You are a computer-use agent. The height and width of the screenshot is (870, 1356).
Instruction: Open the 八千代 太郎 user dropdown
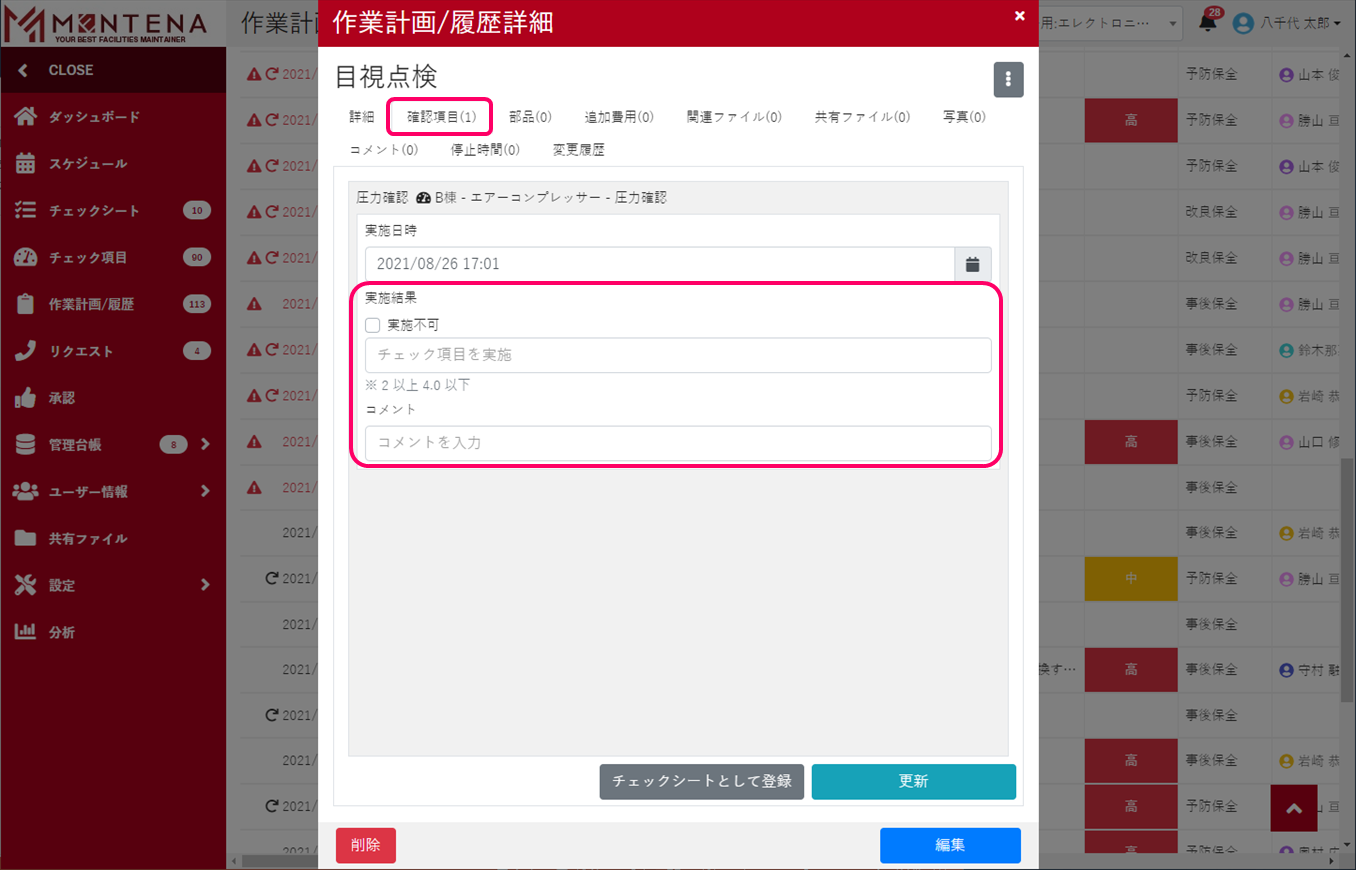tap(1287, 23)
